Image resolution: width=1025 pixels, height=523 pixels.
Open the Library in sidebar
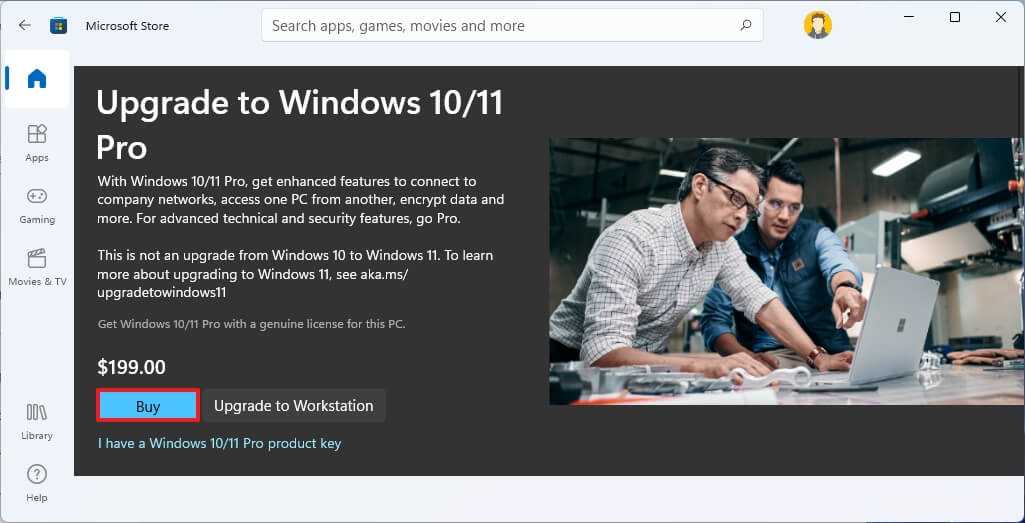click(x=37, y=420)
